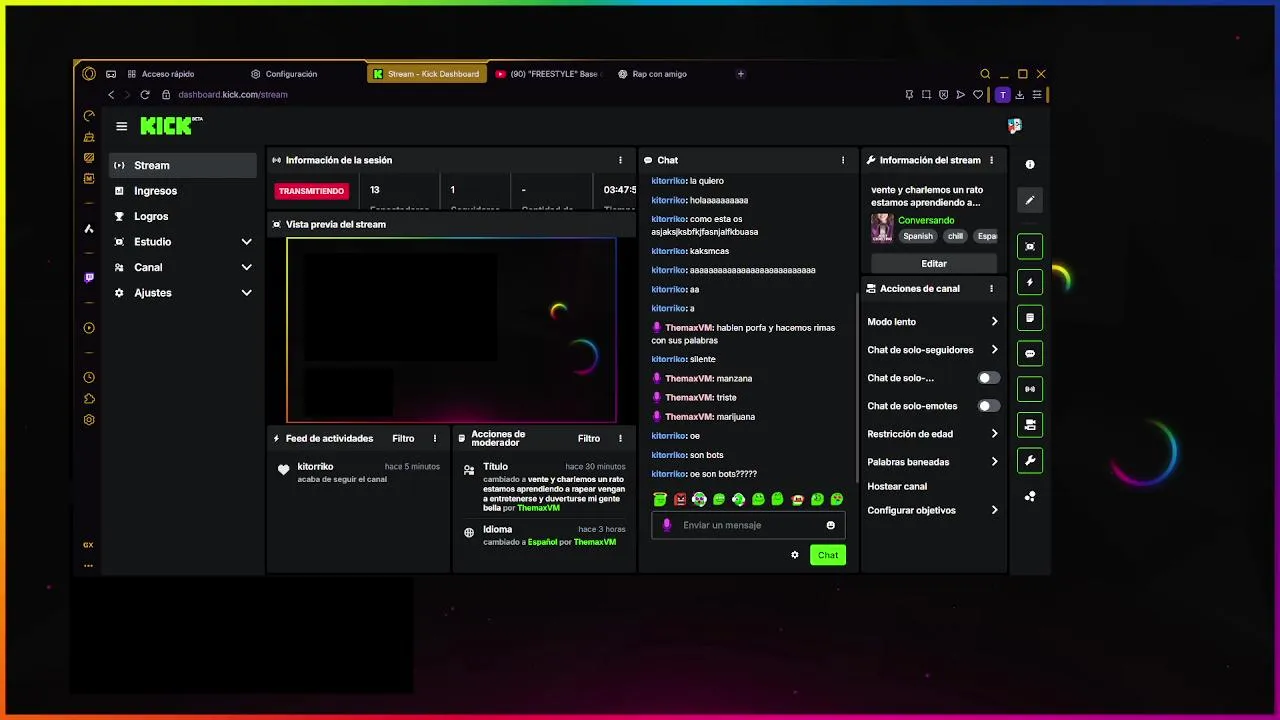The image size is (1280, 720).
Task: Toggle the stream preview widget icon
Action: point(1030,246)
